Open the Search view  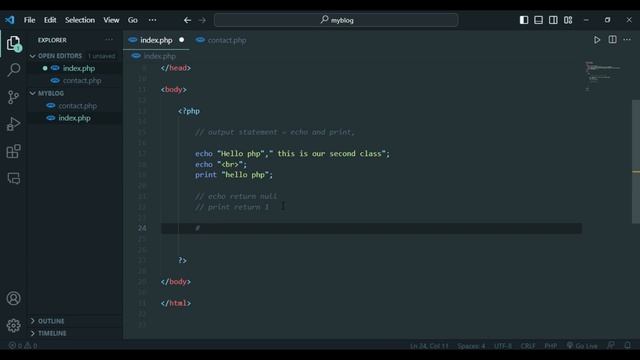click(x=13, y=70)
